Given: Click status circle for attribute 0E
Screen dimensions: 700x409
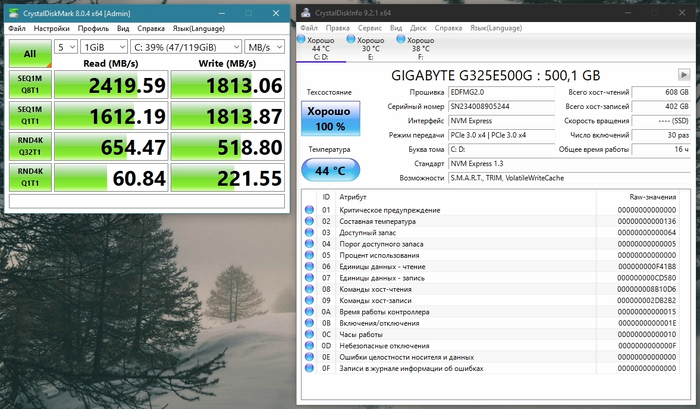Looking at the screenshot, I should coord(309,357).
